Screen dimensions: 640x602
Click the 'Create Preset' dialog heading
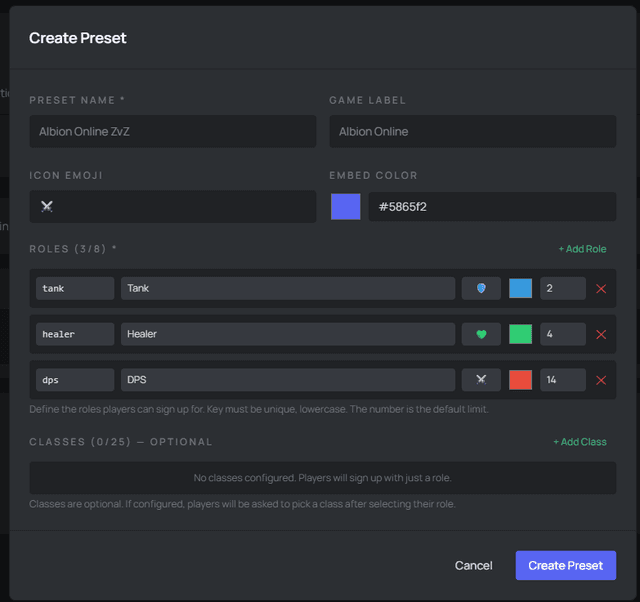click(78, 38)
